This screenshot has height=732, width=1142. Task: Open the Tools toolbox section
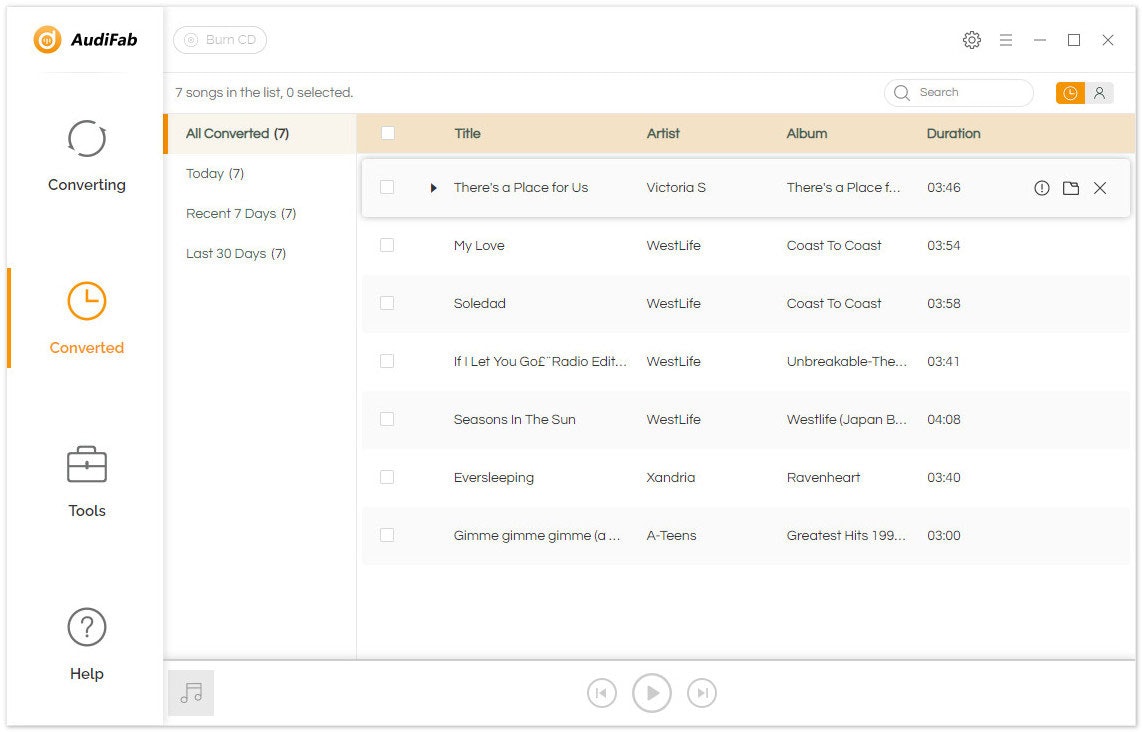pos(87,481)
